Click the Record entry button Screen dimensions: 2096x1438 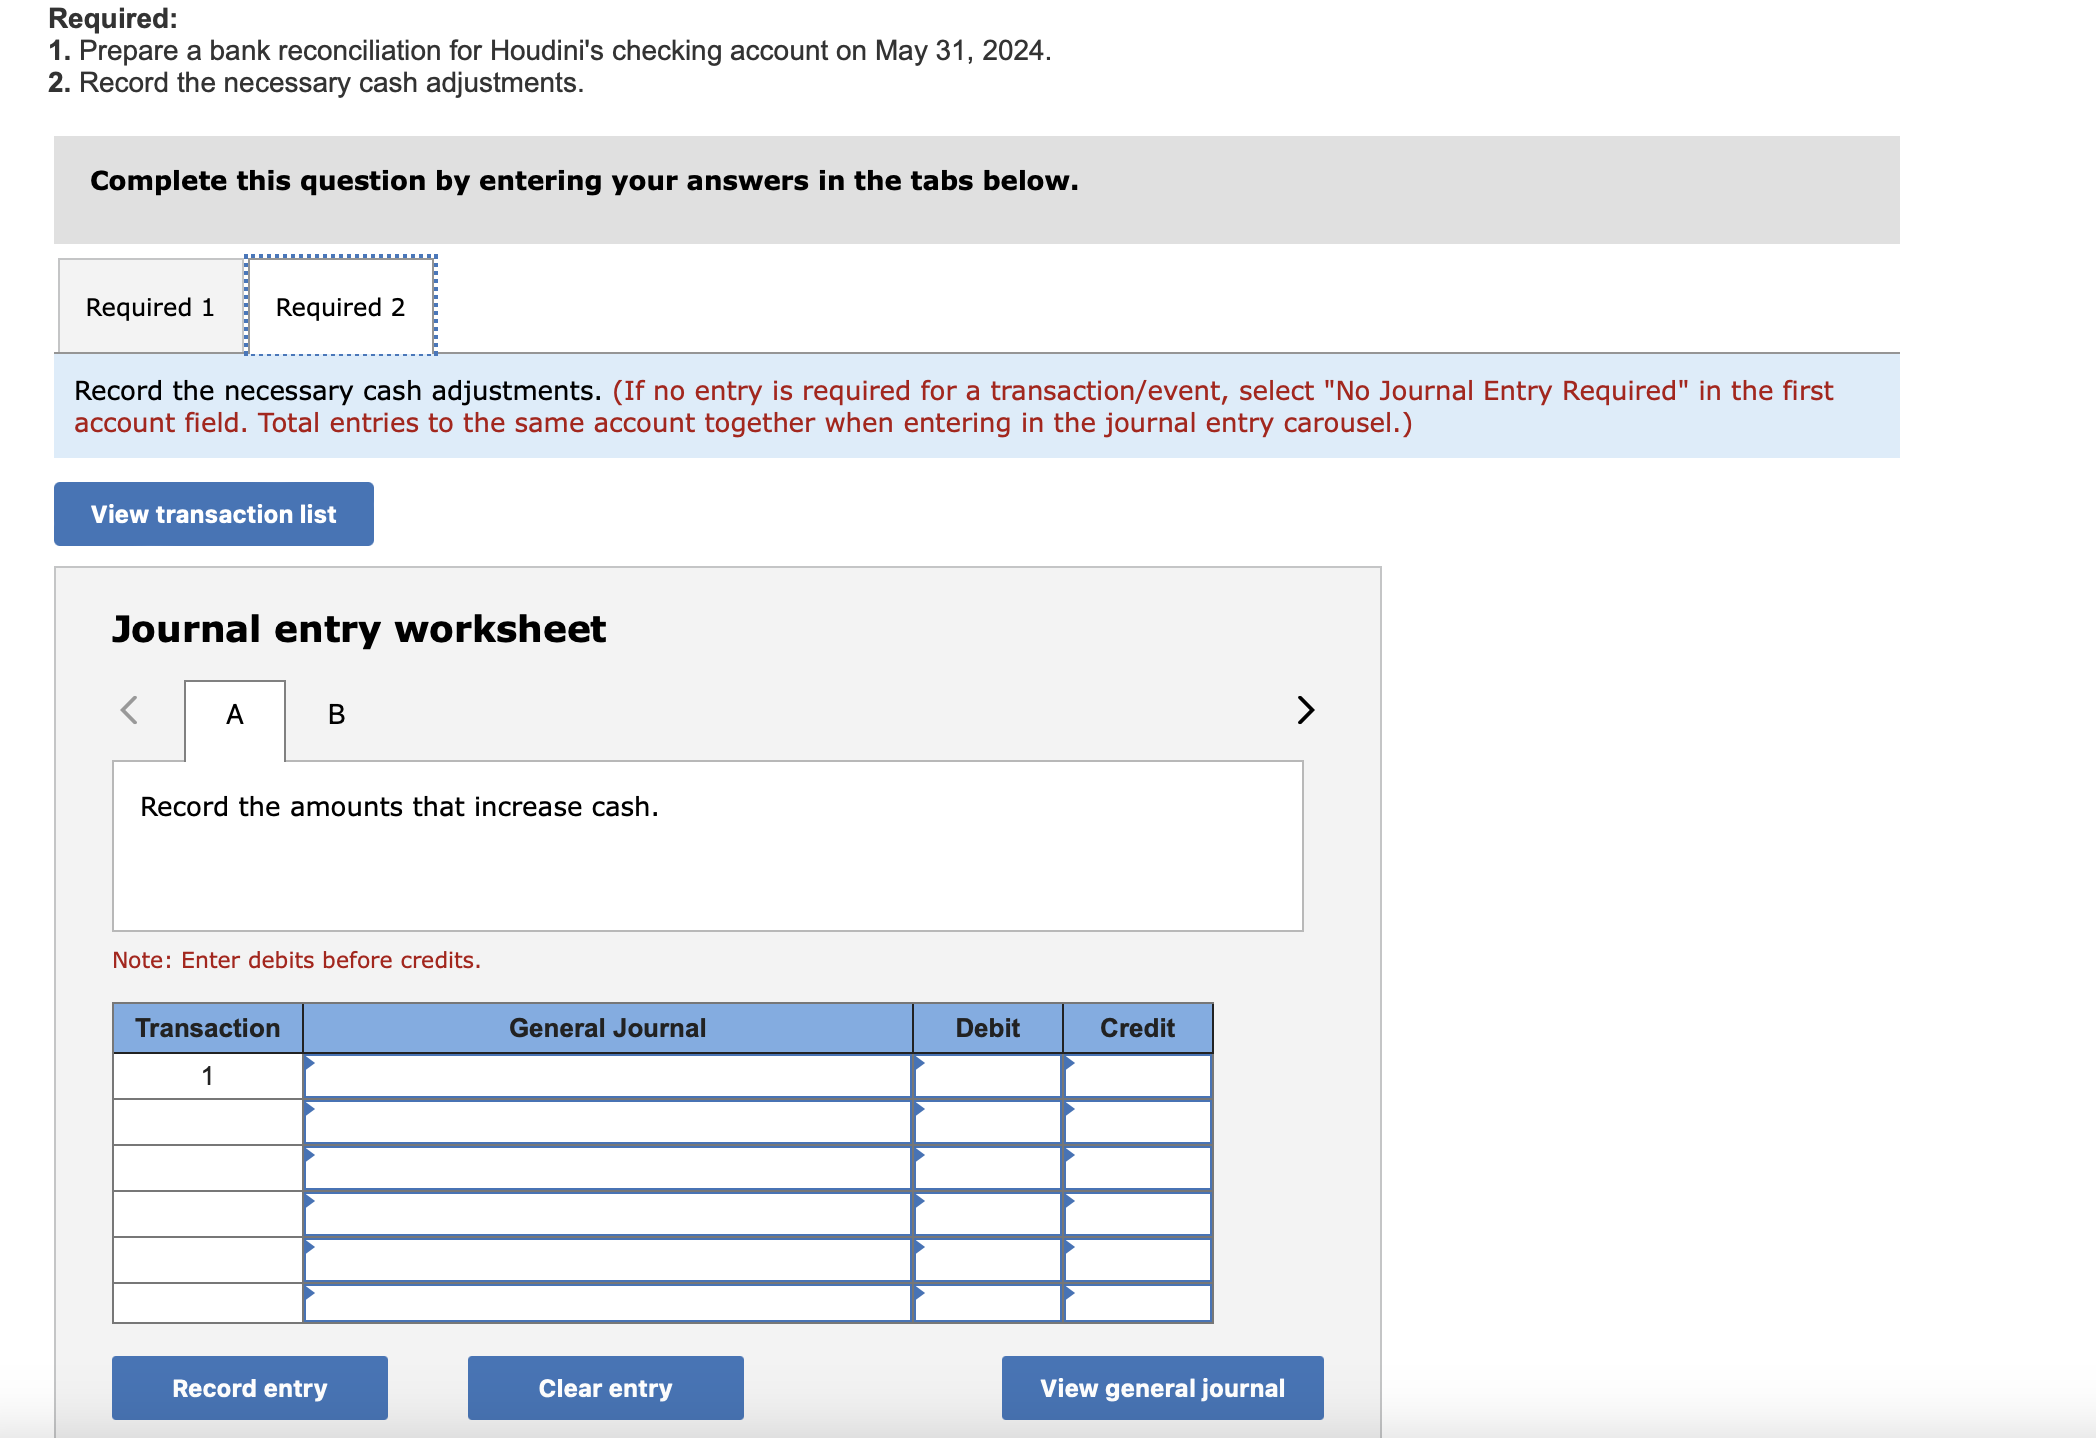pyautogui.click(x=249, y=1387)
